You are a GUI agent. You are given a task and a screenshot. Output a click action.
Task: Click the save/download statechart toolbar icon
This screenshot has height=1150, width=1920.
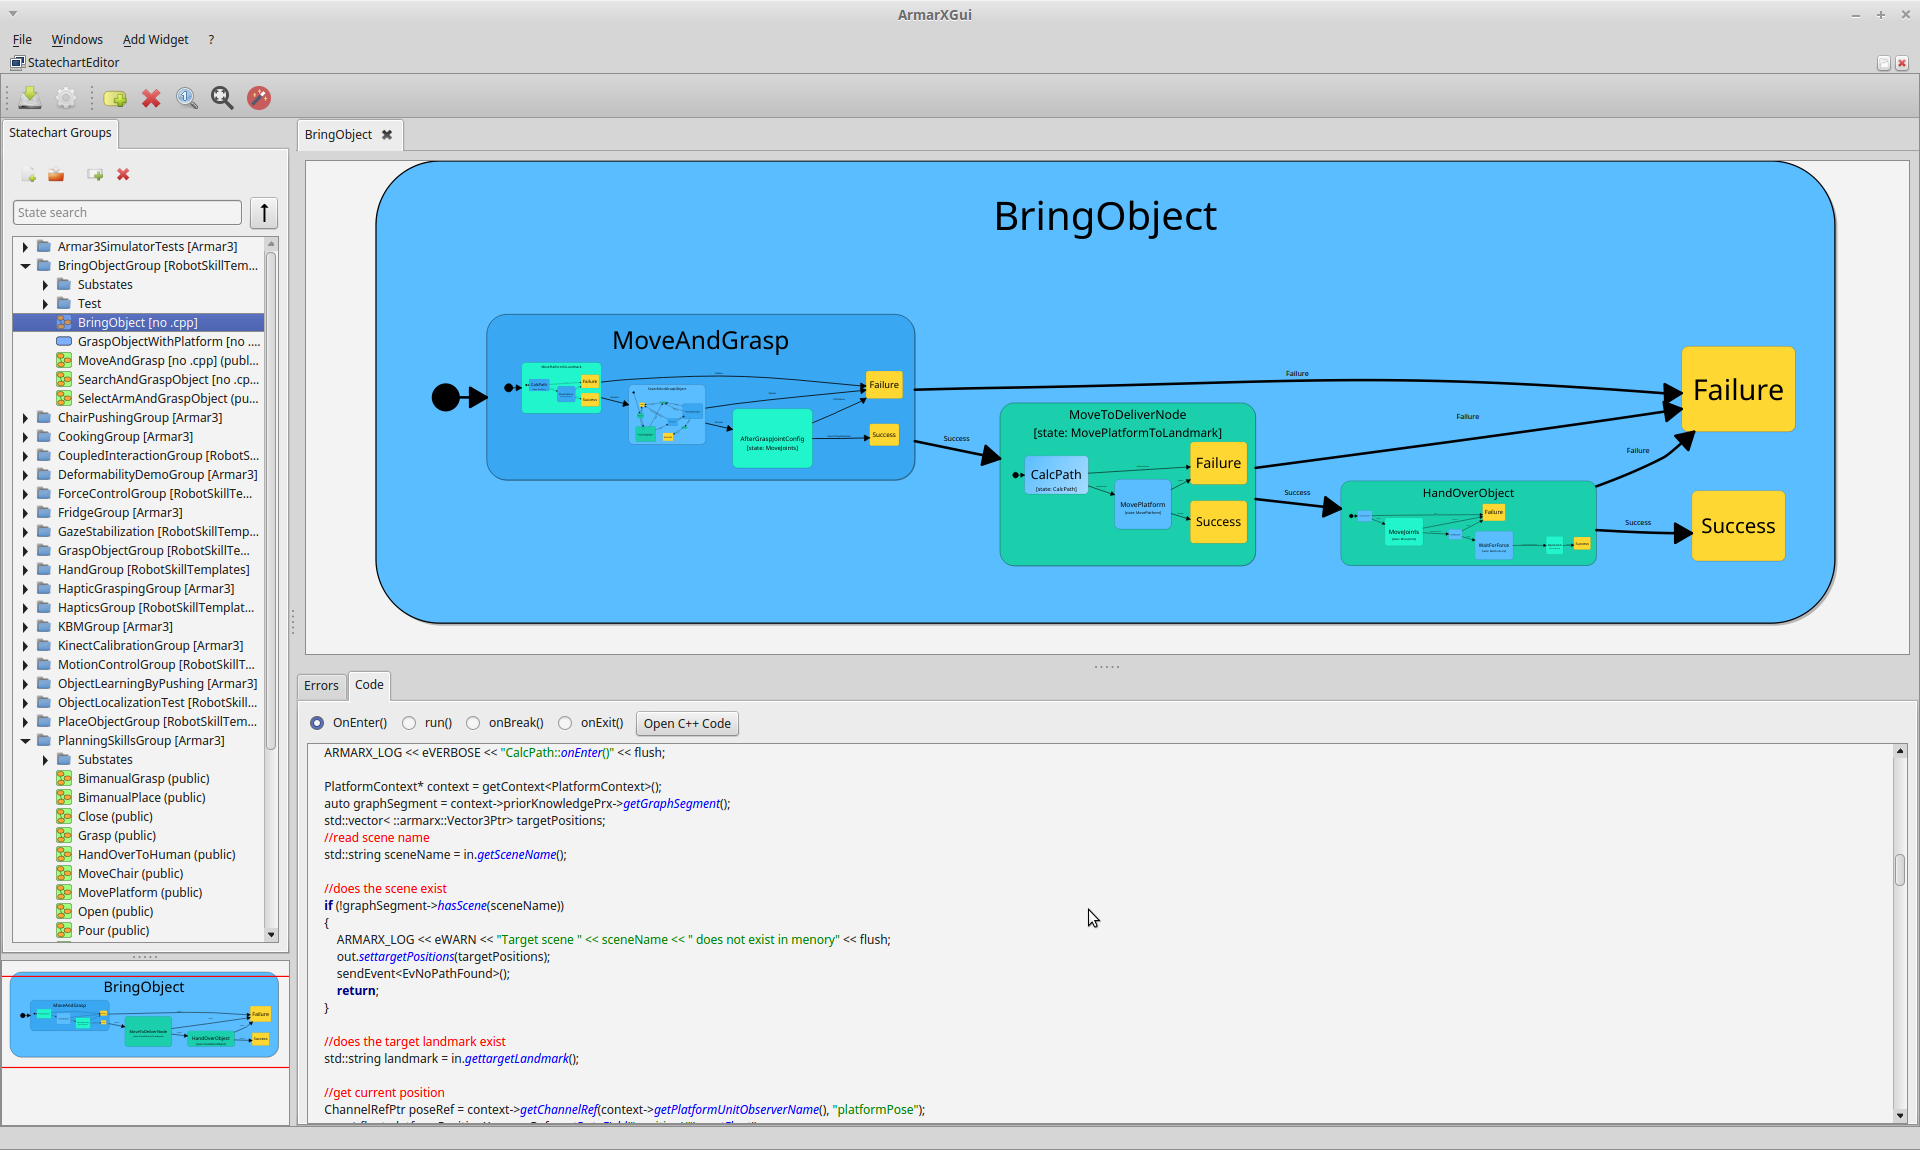pyautogui.click(x=30, y=97)
